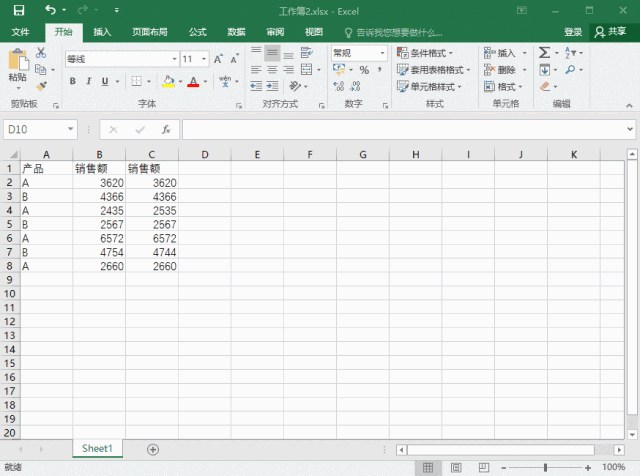
Task: Expand the 条件格式 dropdown menu
Action: (425, 53)
